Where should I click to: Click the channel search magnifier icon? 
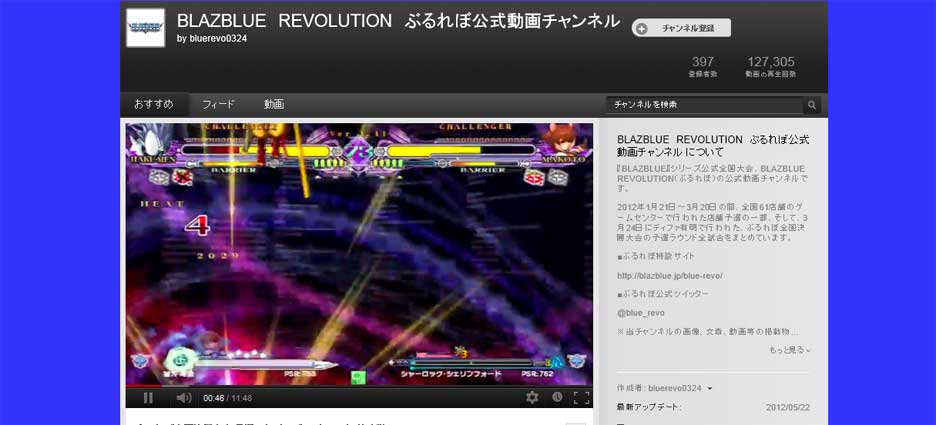tap(812, 105)
